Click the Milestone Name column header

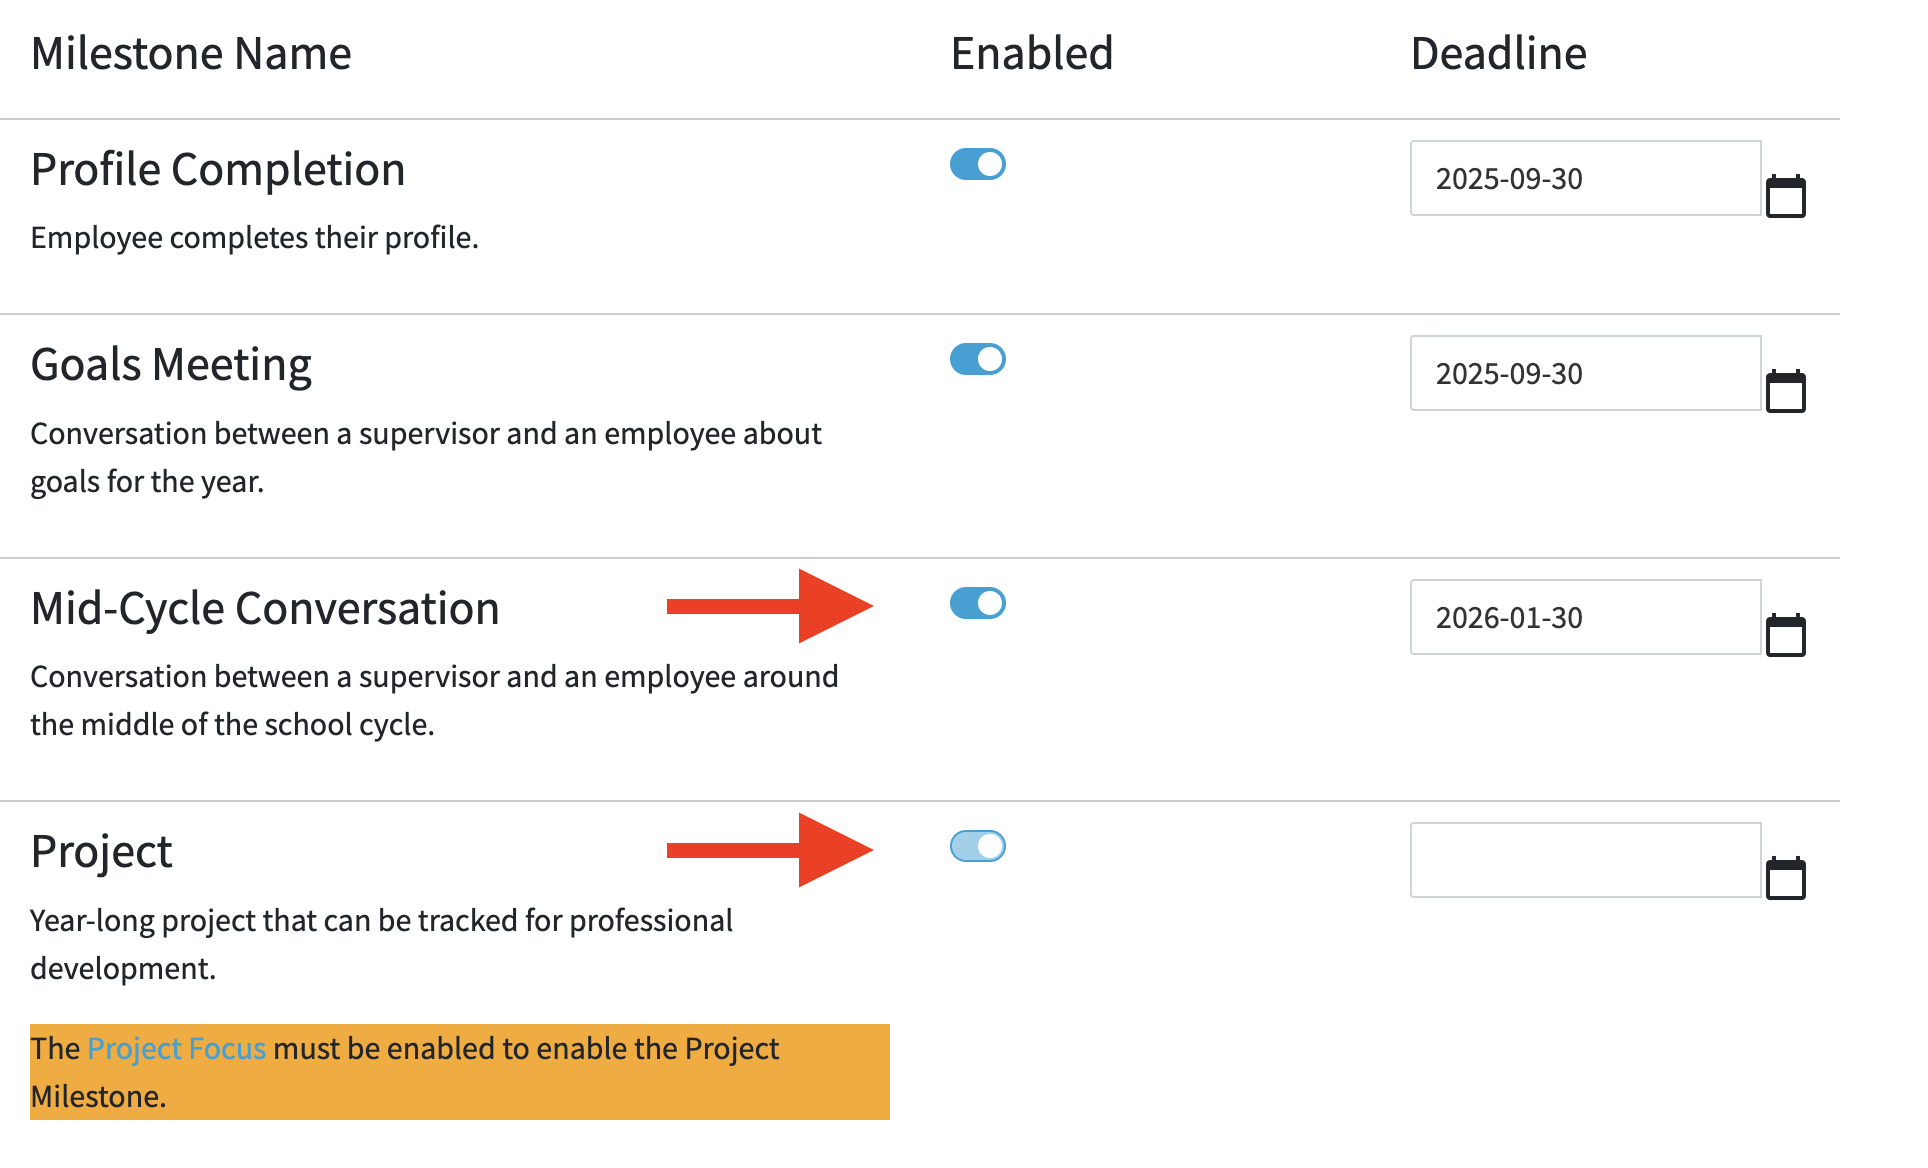(191, 53)
